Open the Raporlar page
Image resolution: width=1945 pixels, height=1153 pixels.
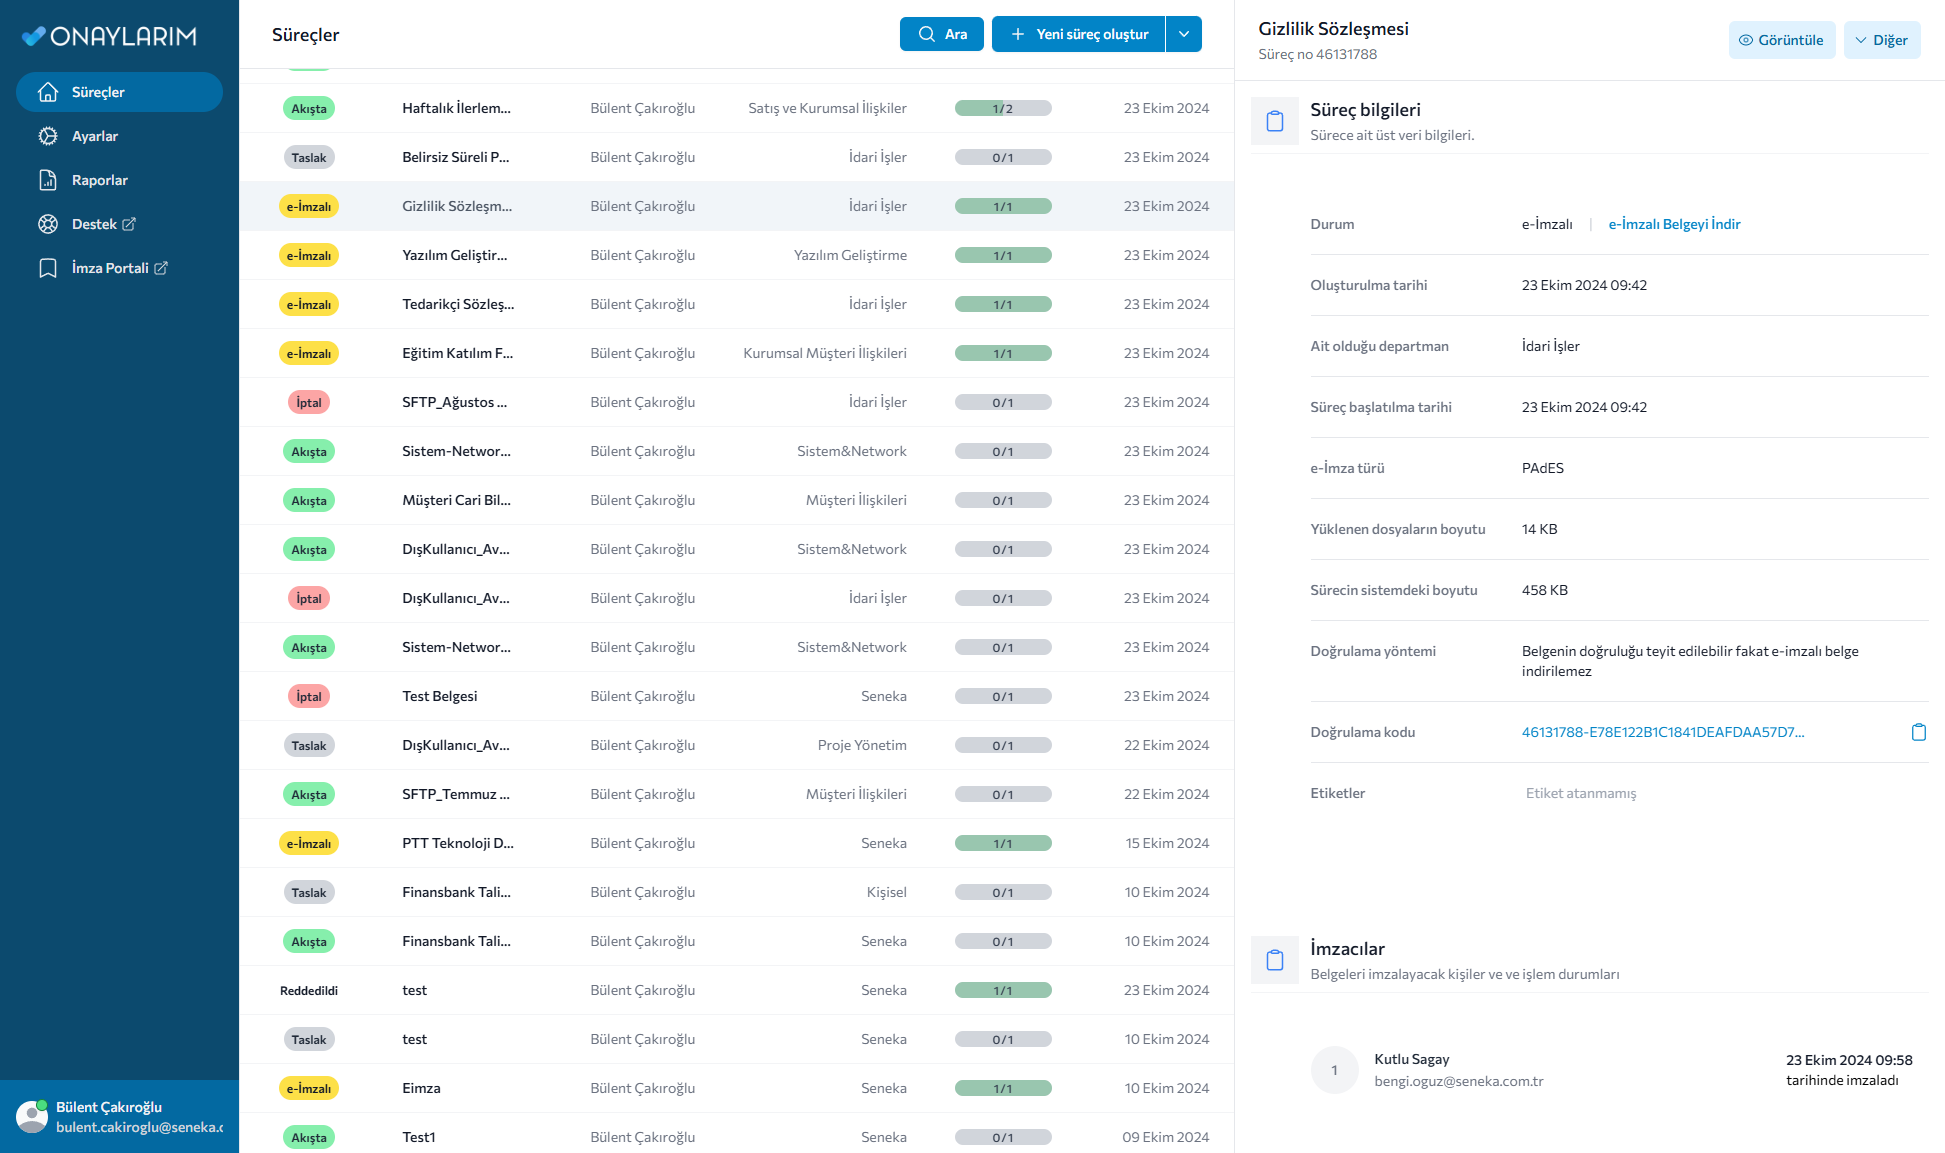[x=99, y=180]
